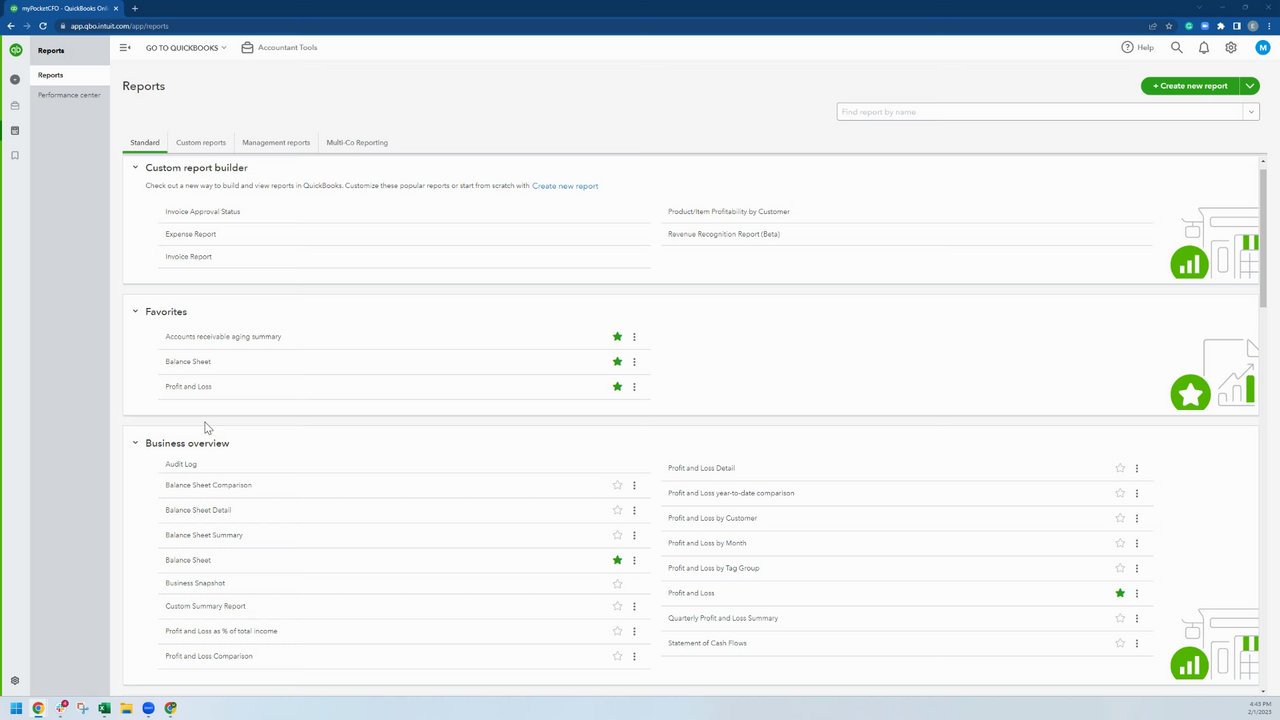Switch to the Standard tab
Image resolution: width=1280 pixels, height=720 pixels.
point(144,142)
